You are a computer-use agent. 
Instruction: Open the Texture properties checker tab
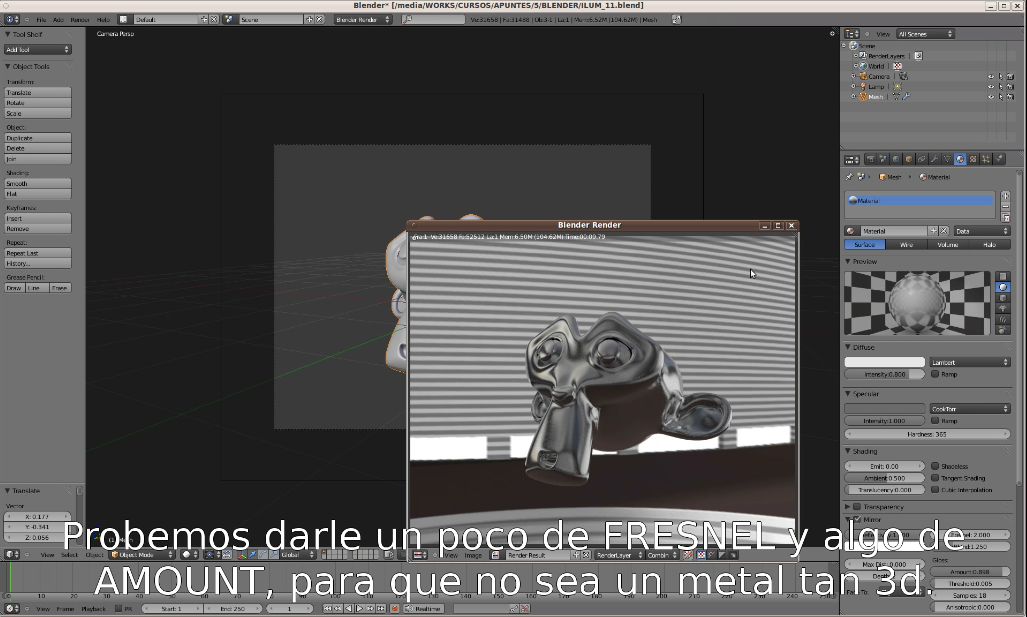[x=973, y=159]
